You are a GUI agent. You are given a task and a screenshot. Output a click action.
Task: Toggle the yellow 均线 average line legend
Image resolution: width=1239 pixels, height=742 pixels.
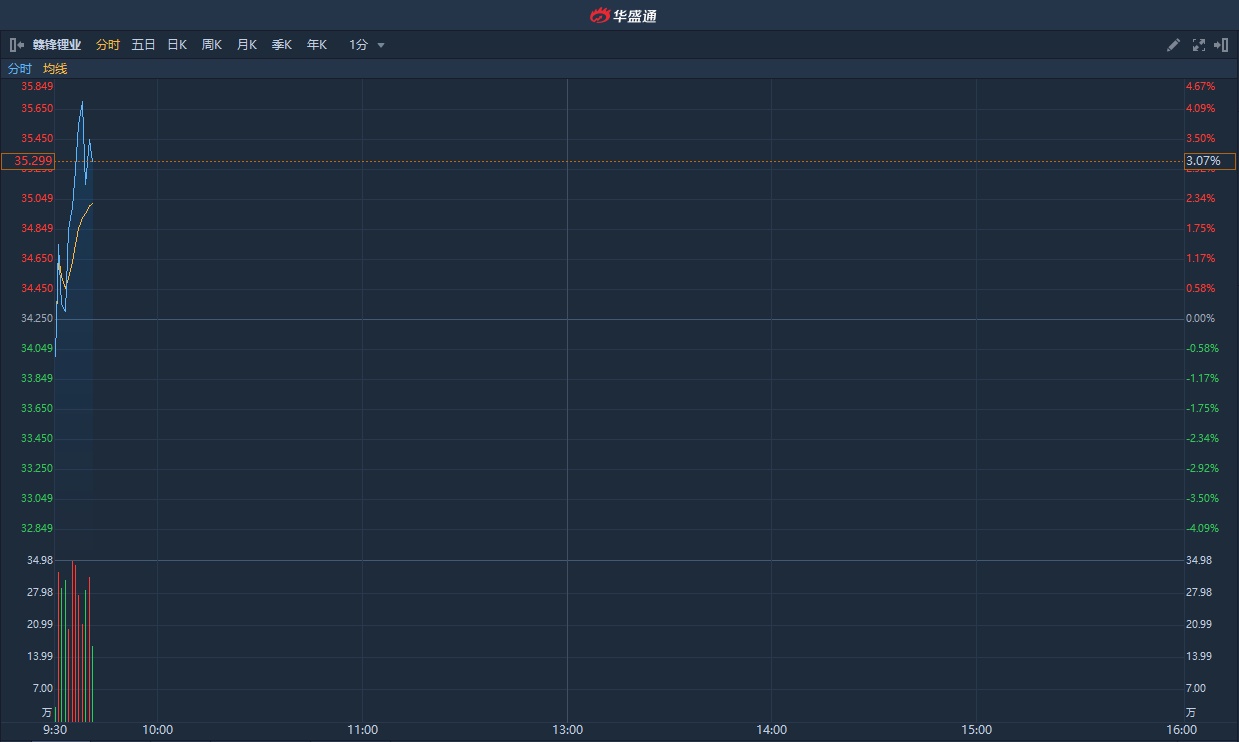pos(55,69)
